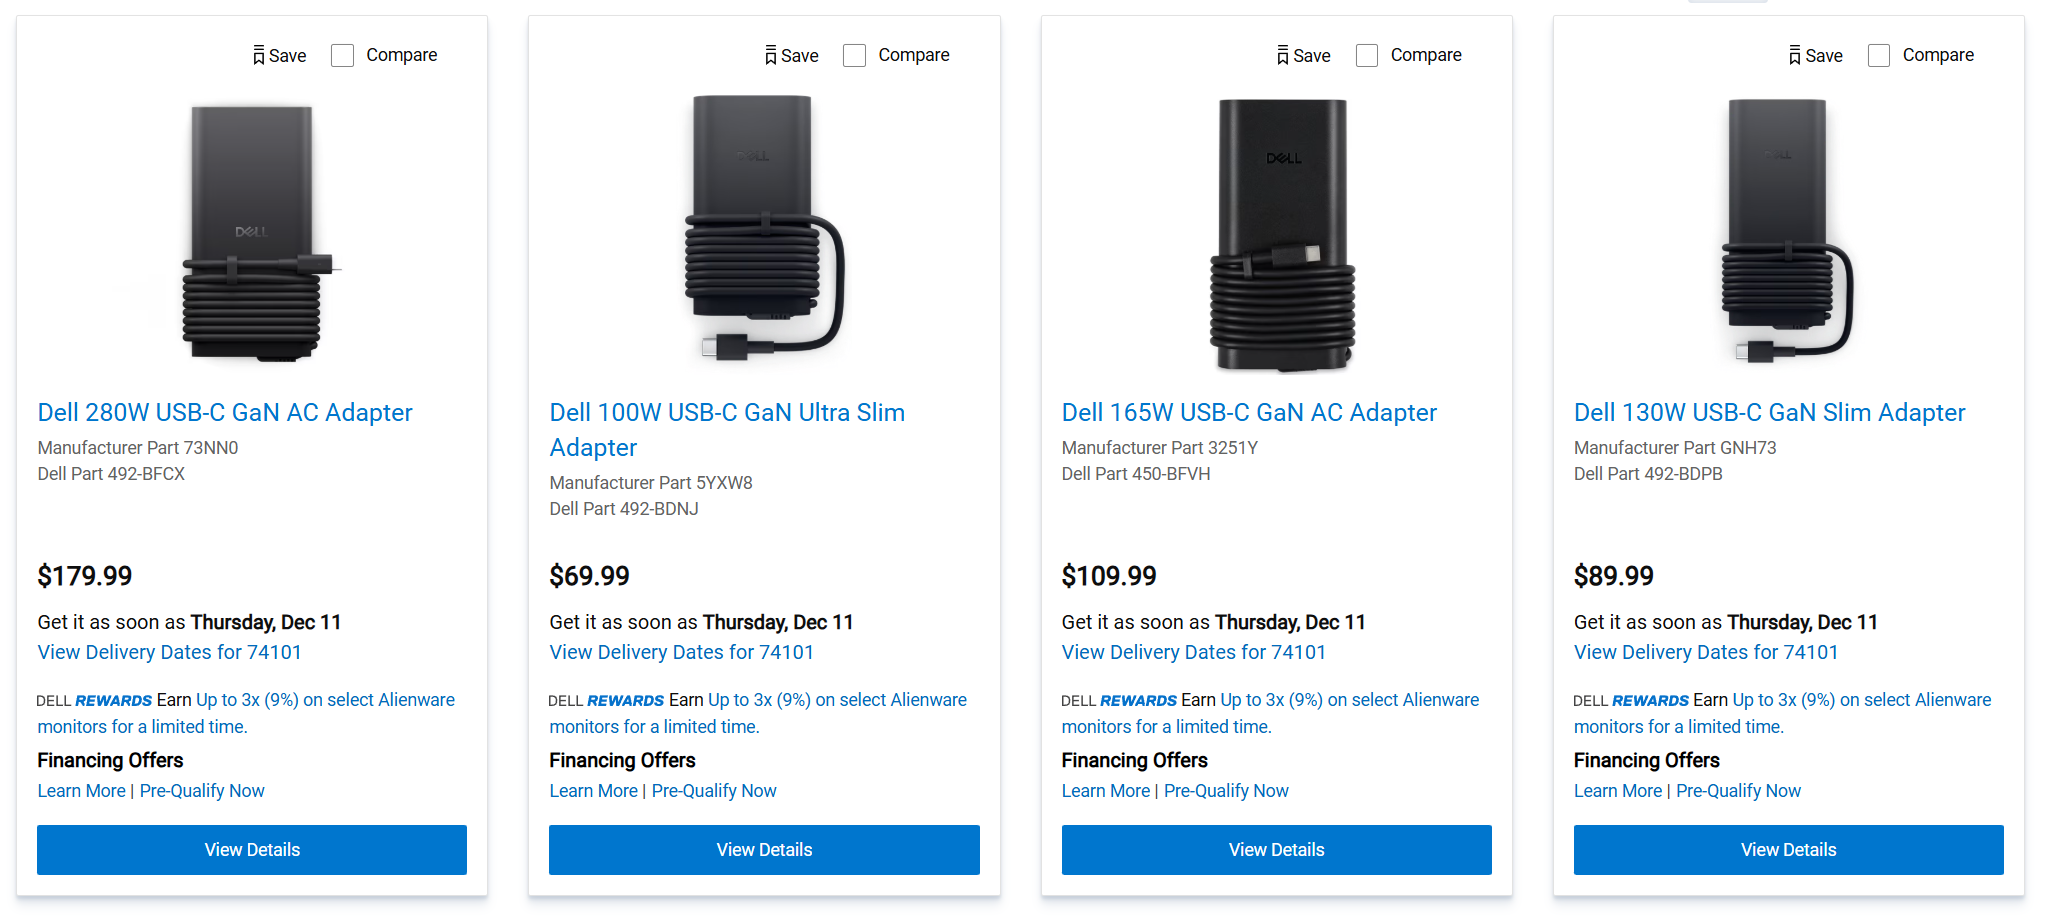Enable Compare for 100W Ultra Slim Adapter
The width and height of the screenshot is (2050, 919).
[854, 56]
